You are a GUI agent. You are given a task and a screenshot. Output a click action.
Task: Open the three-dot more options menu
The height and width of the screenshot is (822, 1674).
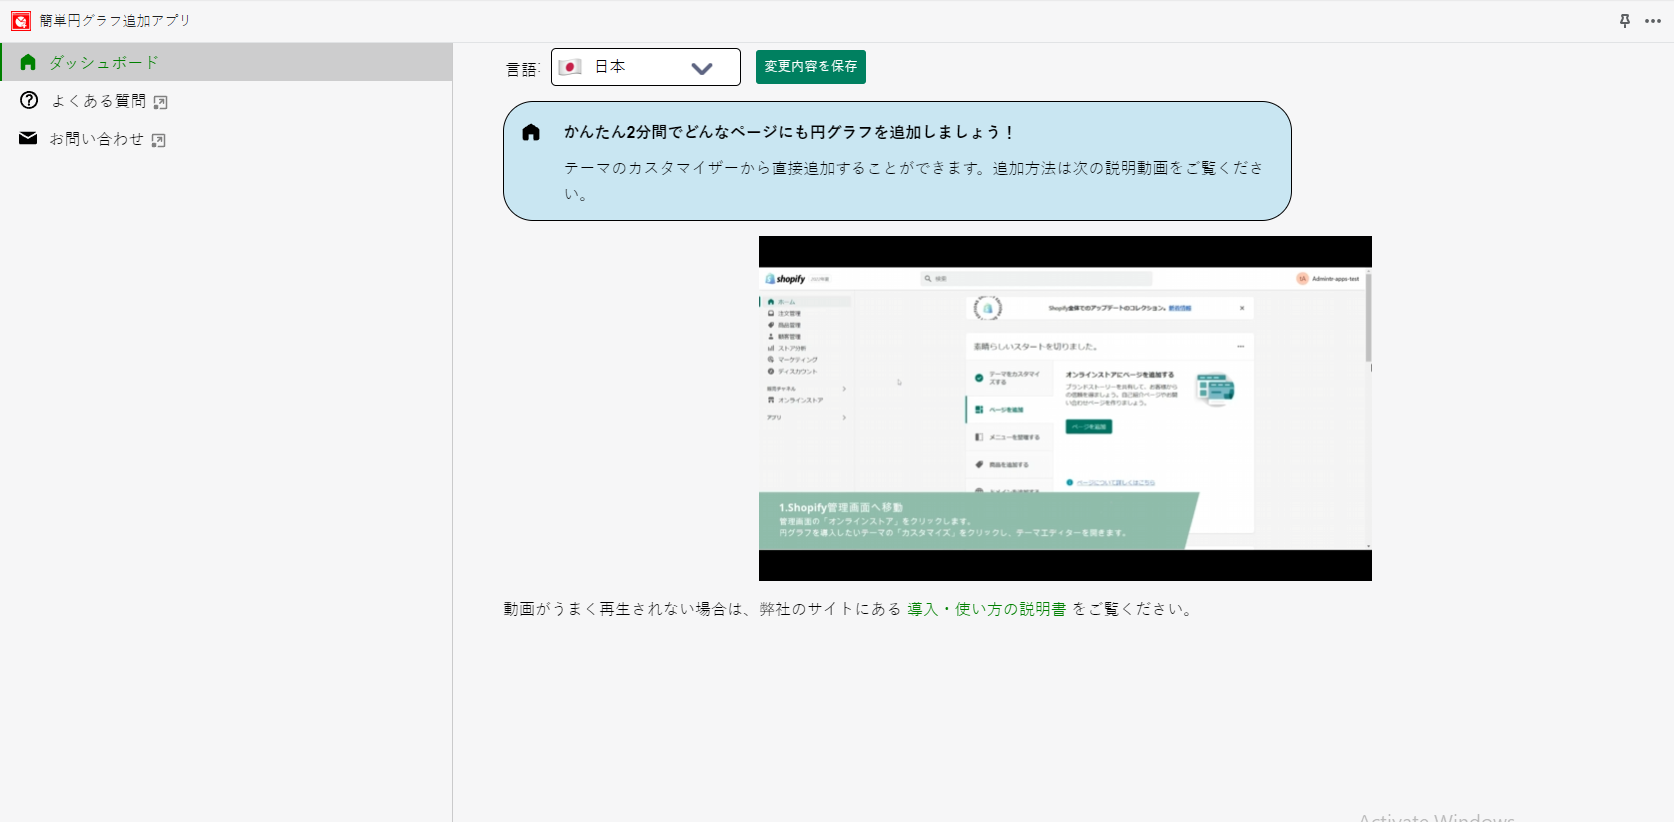pos(1652,21)
